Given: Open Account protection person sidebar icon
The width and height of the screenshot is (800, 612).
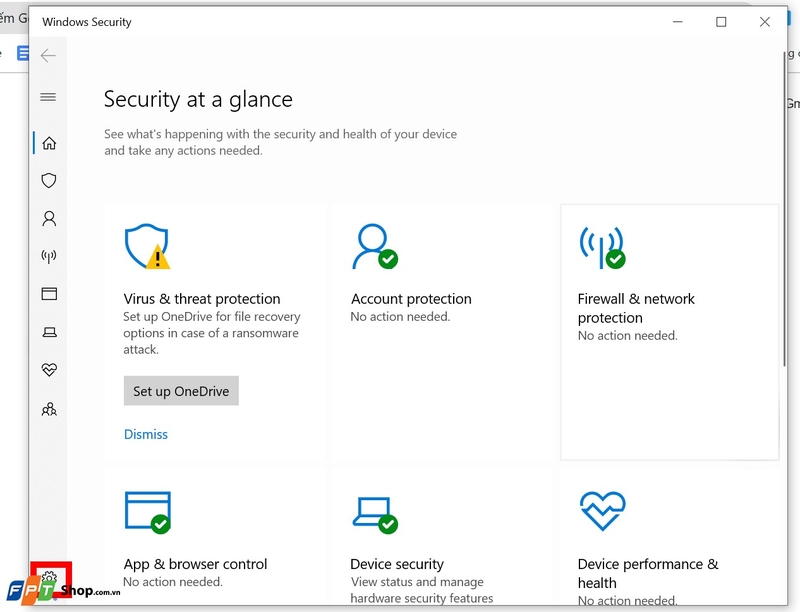Looking at the screenshot, I should [x=49, y=218].
